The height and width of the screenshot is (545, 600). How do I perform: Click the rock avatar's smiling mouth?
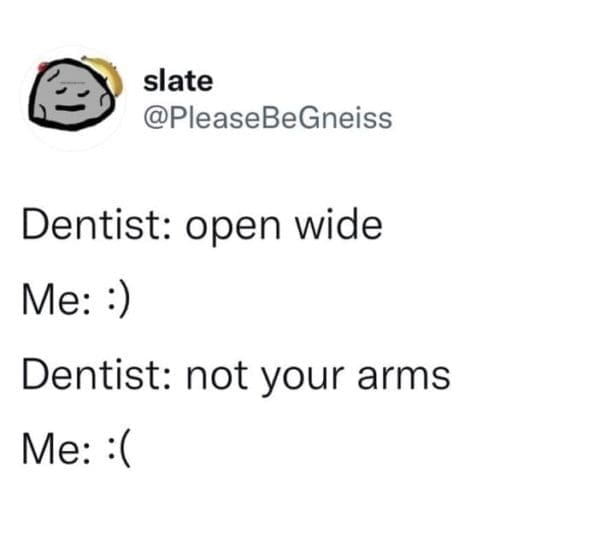[x=71, y=108]
